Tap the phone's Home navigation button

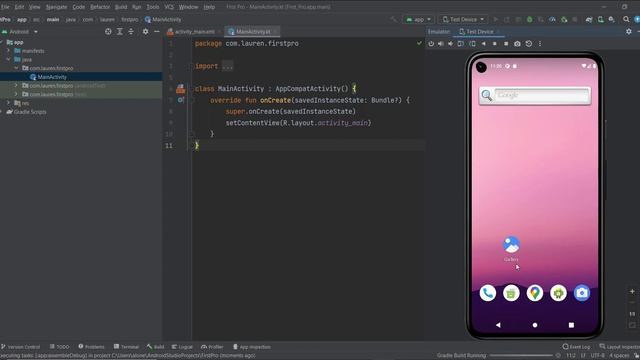(535, 325)
